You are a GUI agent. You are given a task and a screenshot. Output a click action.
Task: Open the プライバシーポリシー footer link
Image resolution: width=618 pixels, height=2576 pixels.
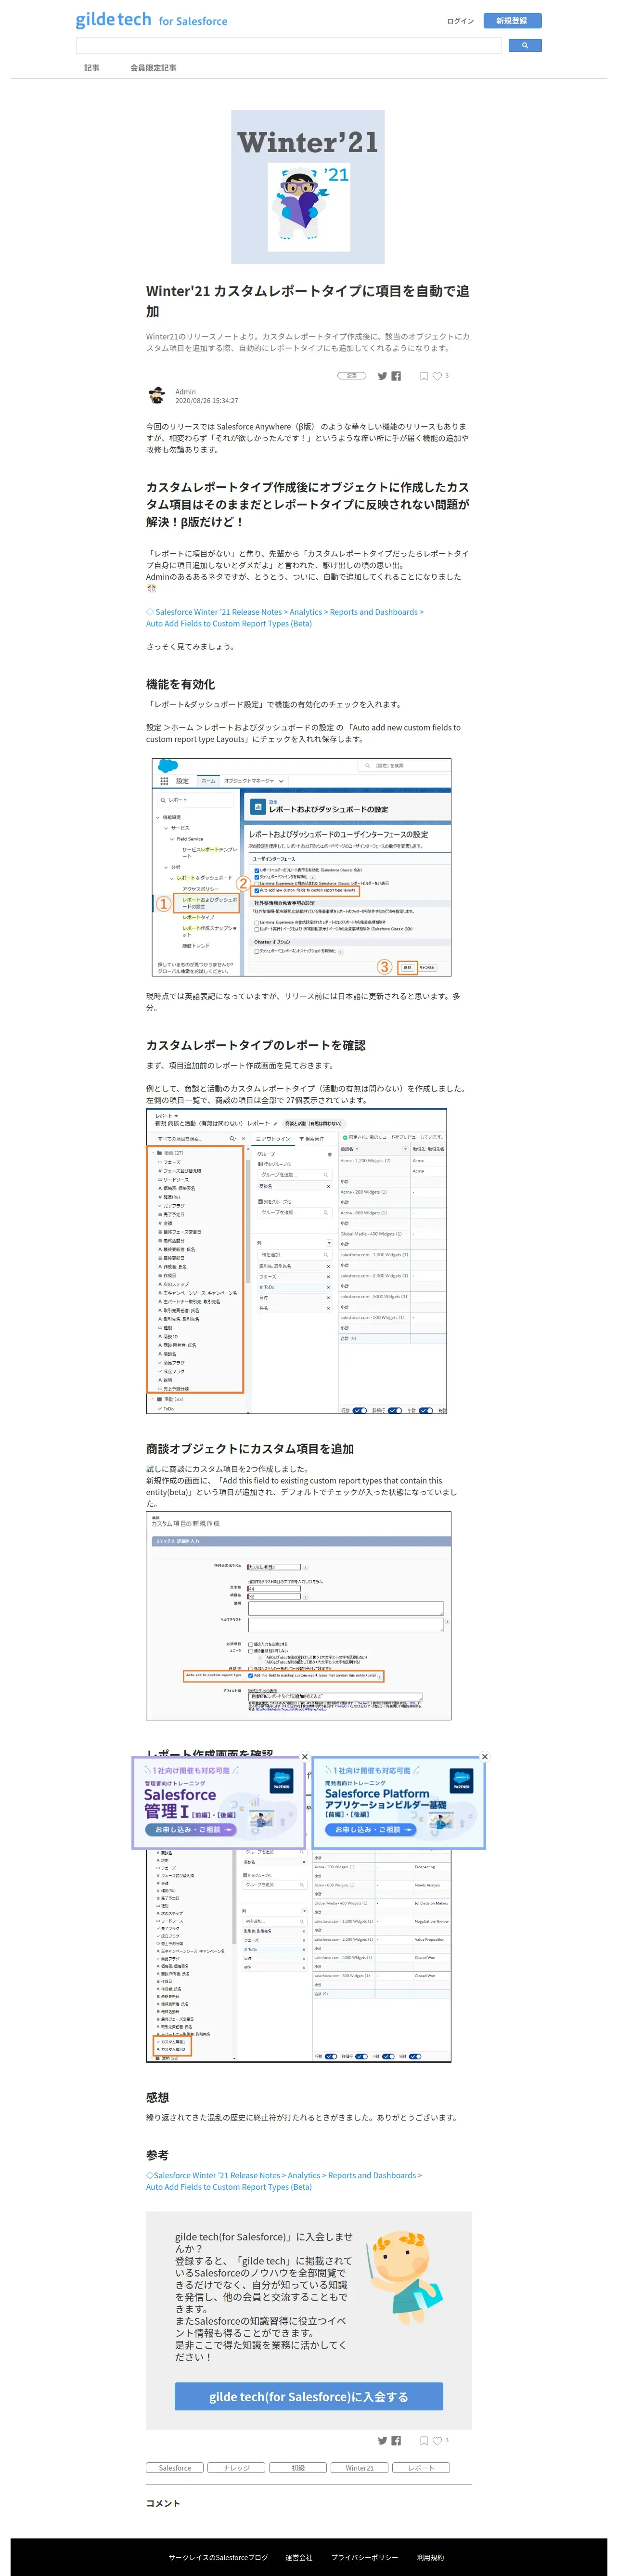(364, 2557)
